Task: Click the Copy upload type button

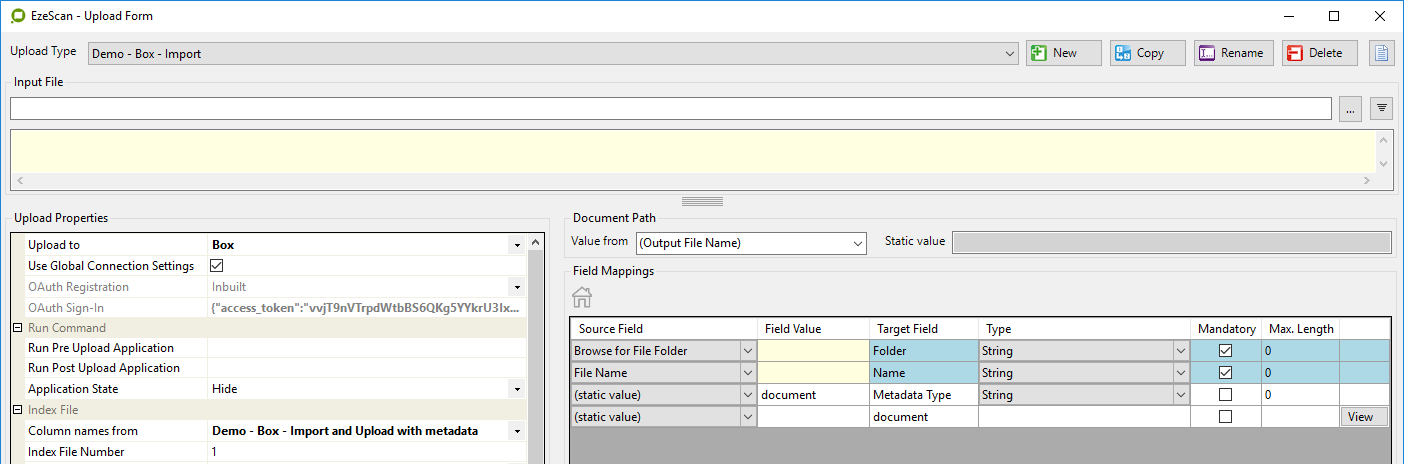Action: (1147, 53)
